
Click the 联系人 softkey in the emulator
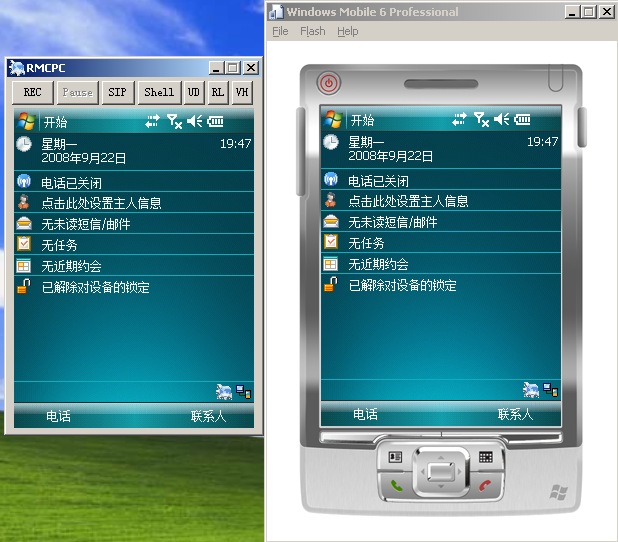(515, 414)
